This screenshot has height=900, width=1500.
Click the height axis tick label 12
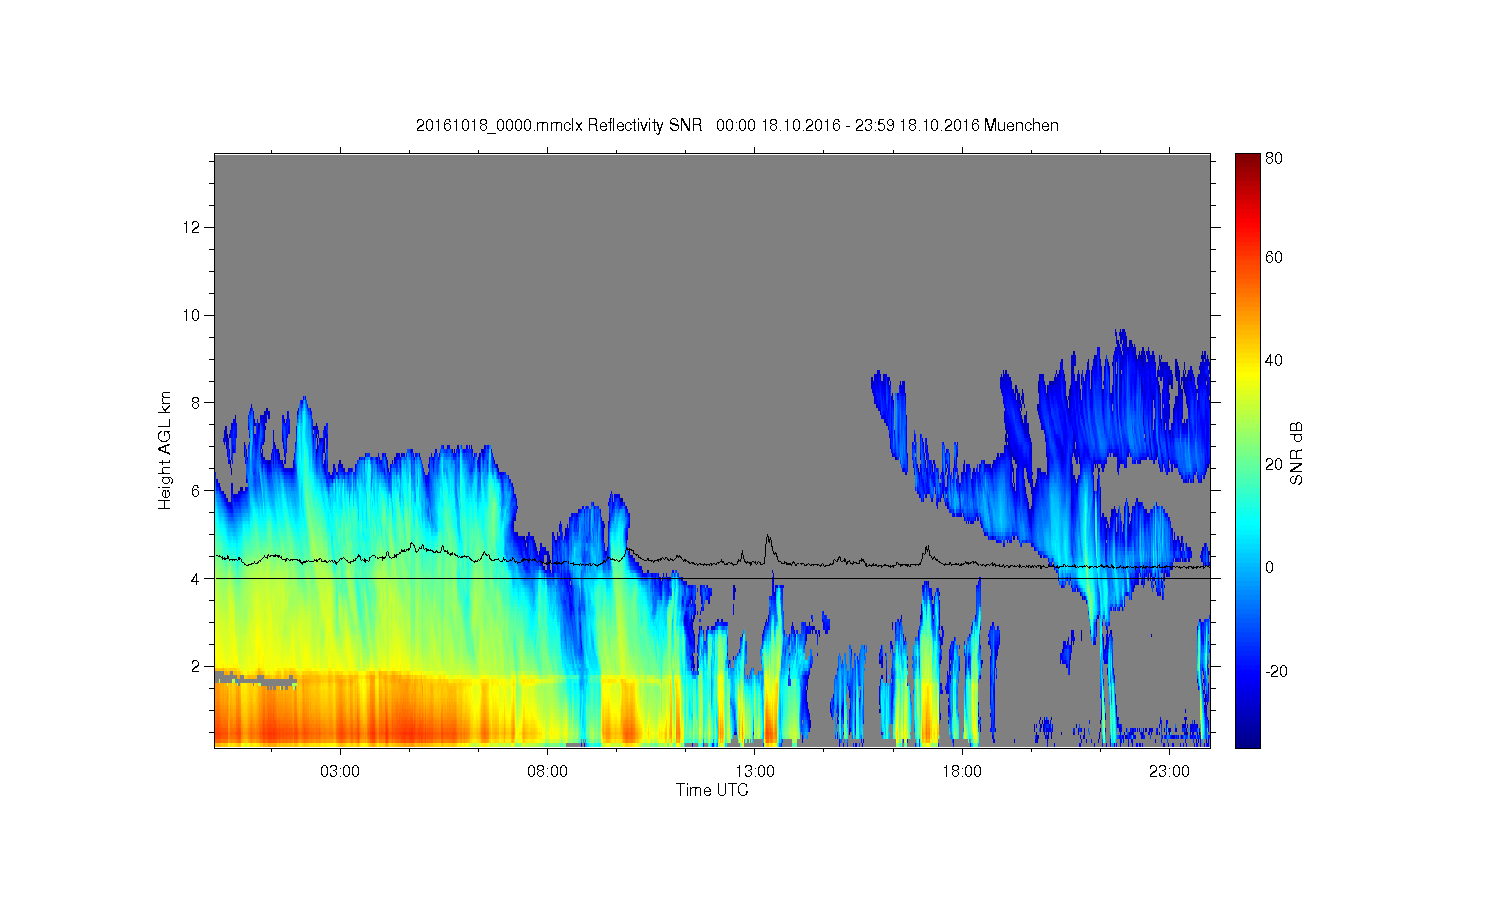[193, 227]
